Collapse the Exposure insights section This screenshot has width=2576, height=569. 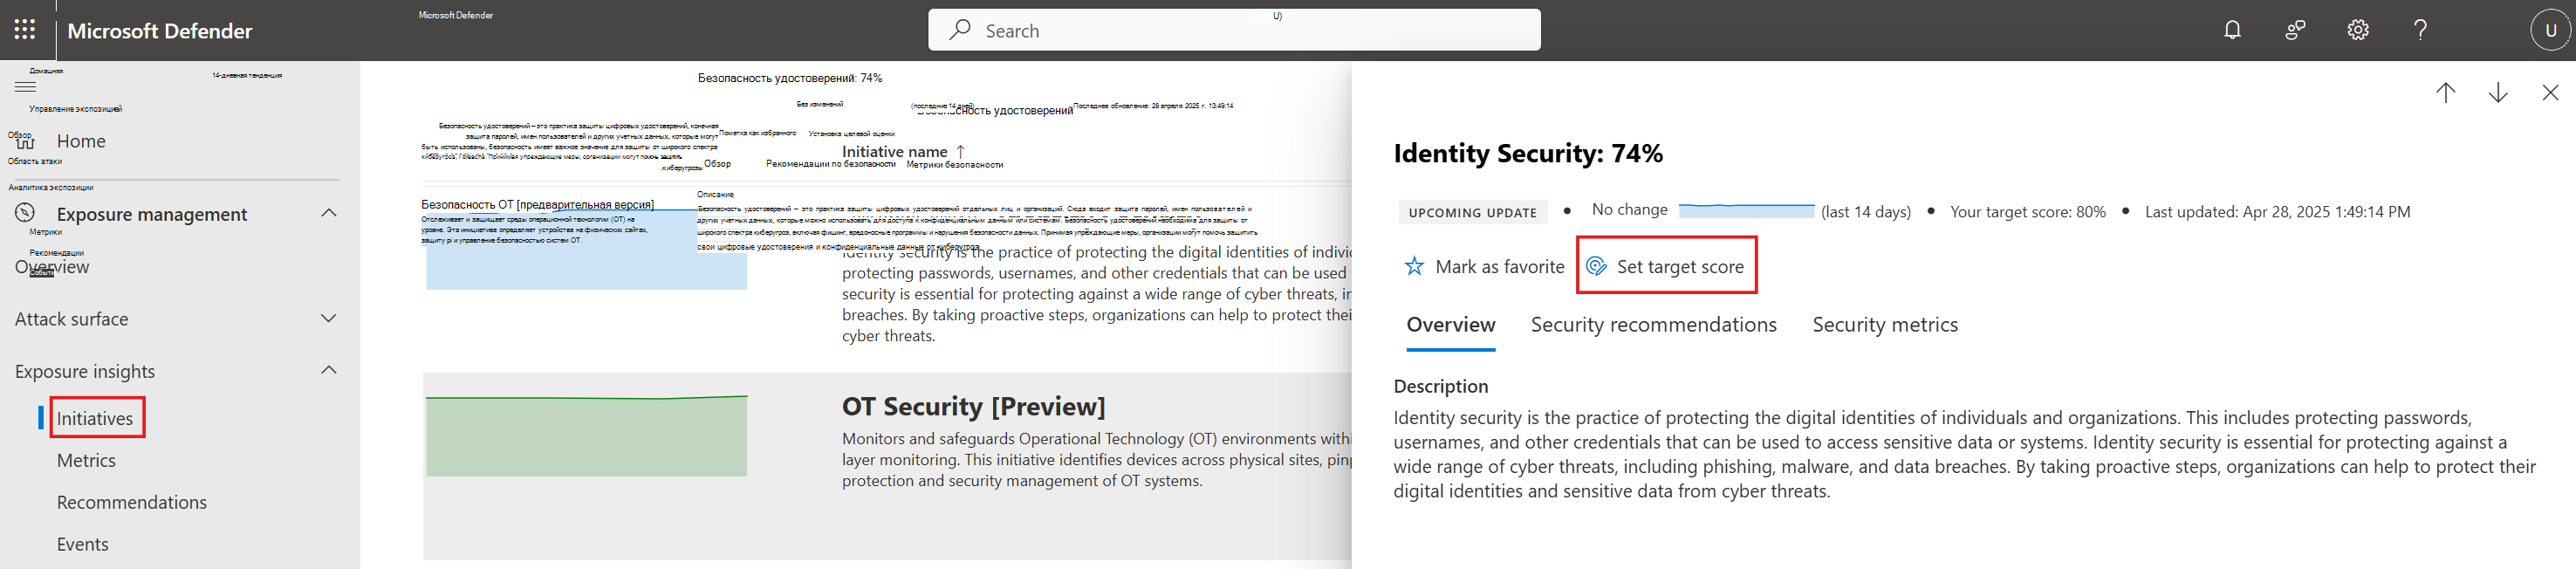tap(328, 370)
